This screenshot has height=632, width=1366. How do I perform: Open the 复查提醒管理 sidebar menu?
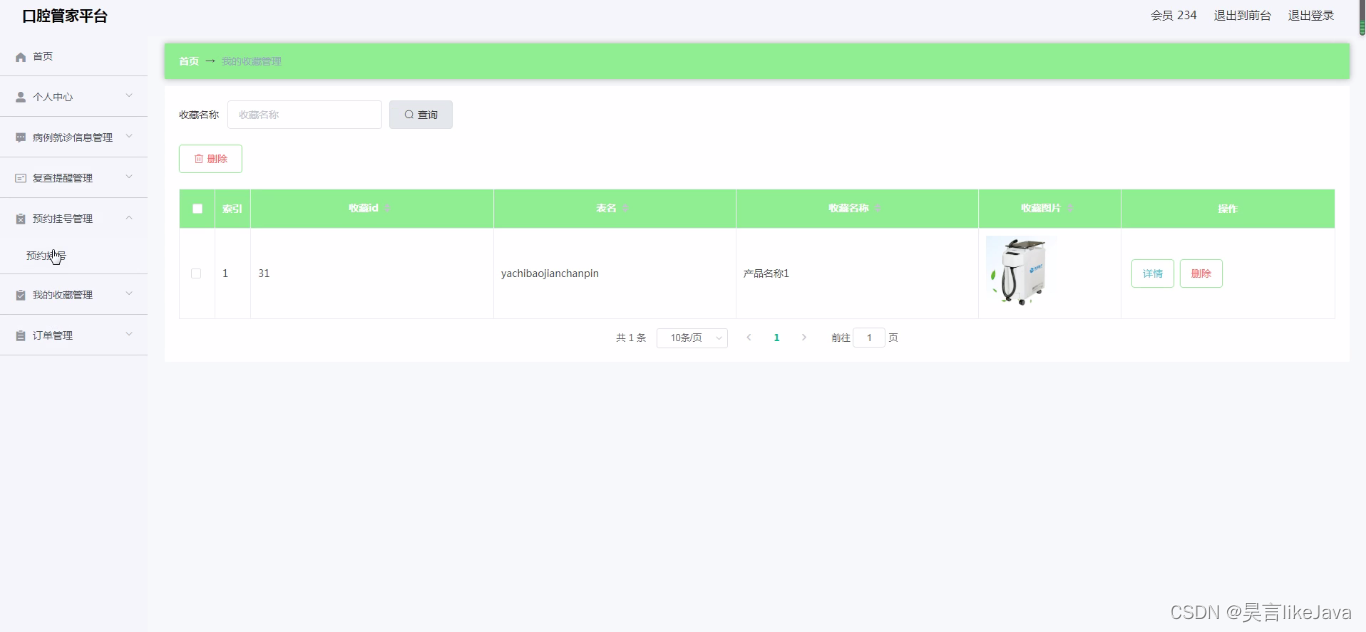74,178
